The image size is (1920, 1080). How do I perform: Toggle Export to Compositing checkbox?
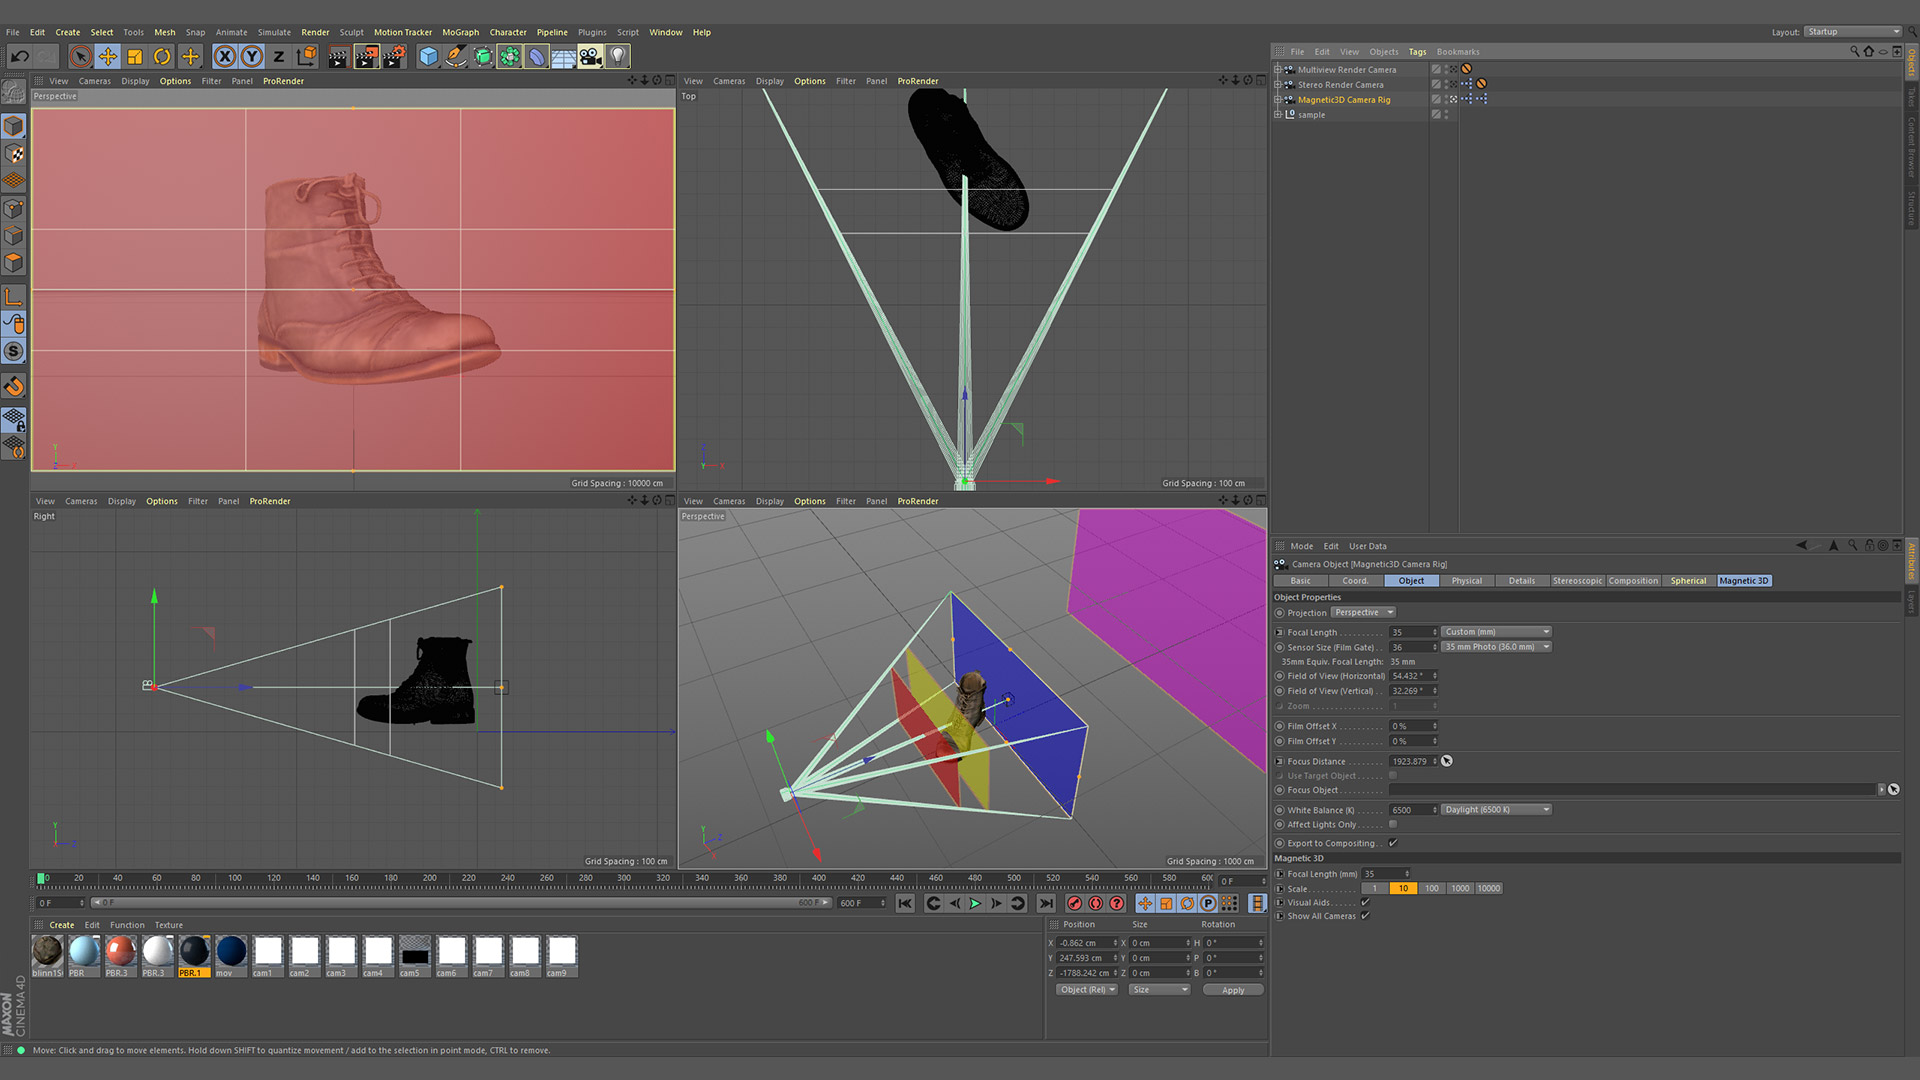(1393, 843)
